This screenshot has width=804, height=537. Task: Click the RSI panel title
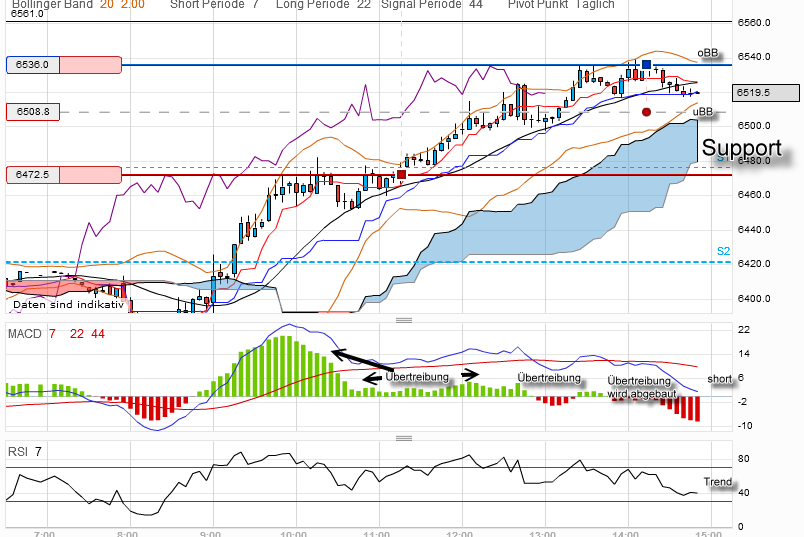[x=18, y=452]
